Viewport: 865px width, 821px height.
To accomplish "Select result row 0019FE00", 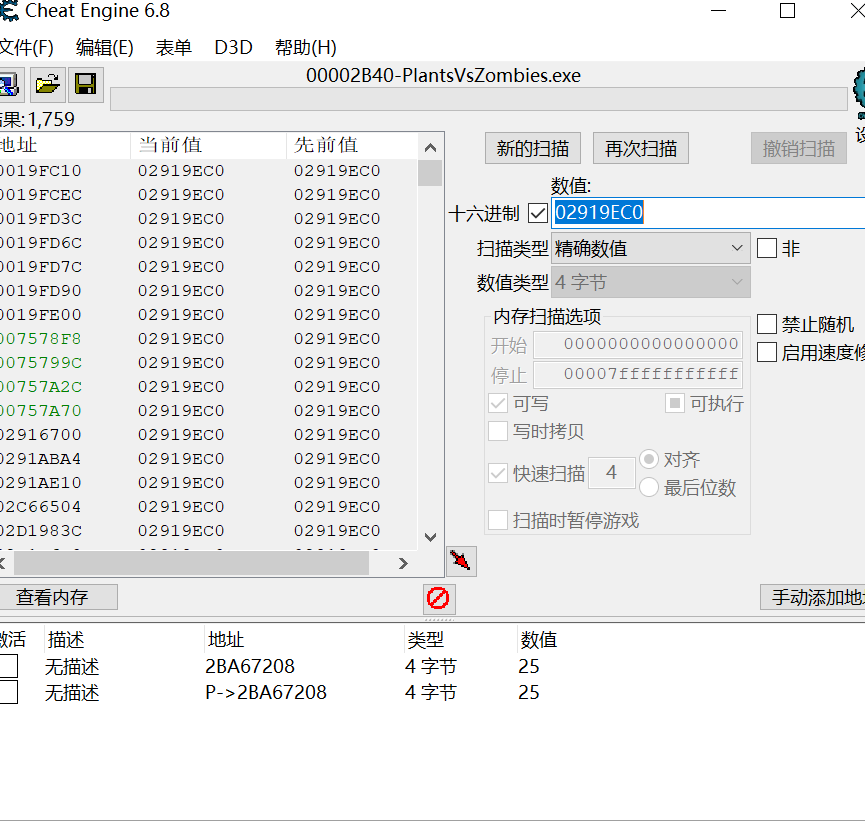I will pyautogui.click(x=209, y=315).
